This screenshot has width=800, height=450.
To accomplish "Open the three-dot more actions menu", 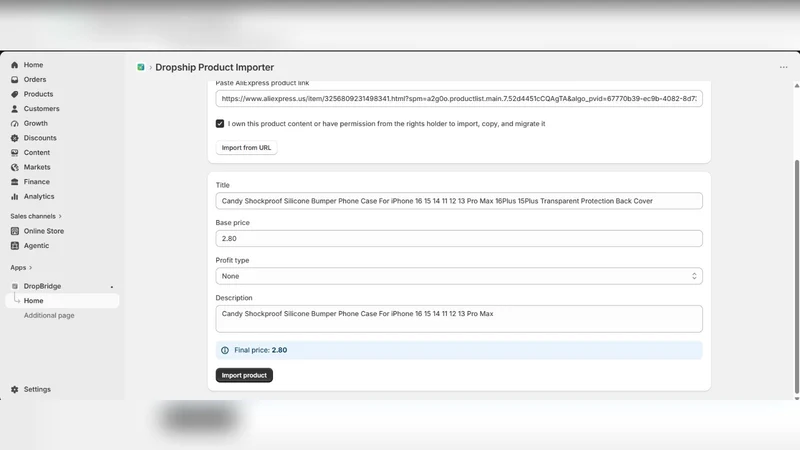I will [x=783, y=67].
